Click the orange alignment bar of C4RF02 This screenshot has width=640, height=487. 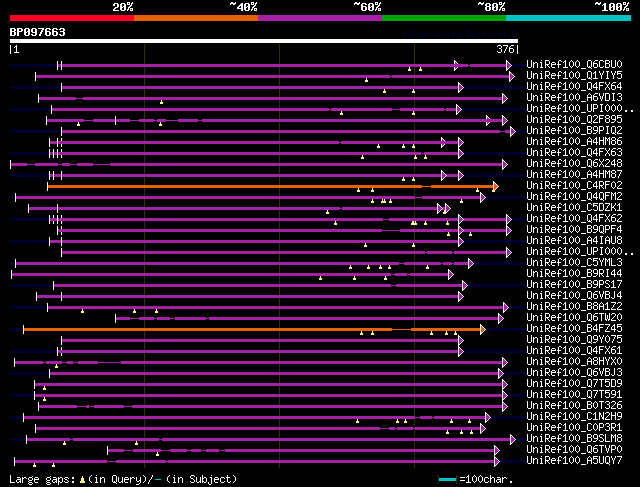coord(273,187)
